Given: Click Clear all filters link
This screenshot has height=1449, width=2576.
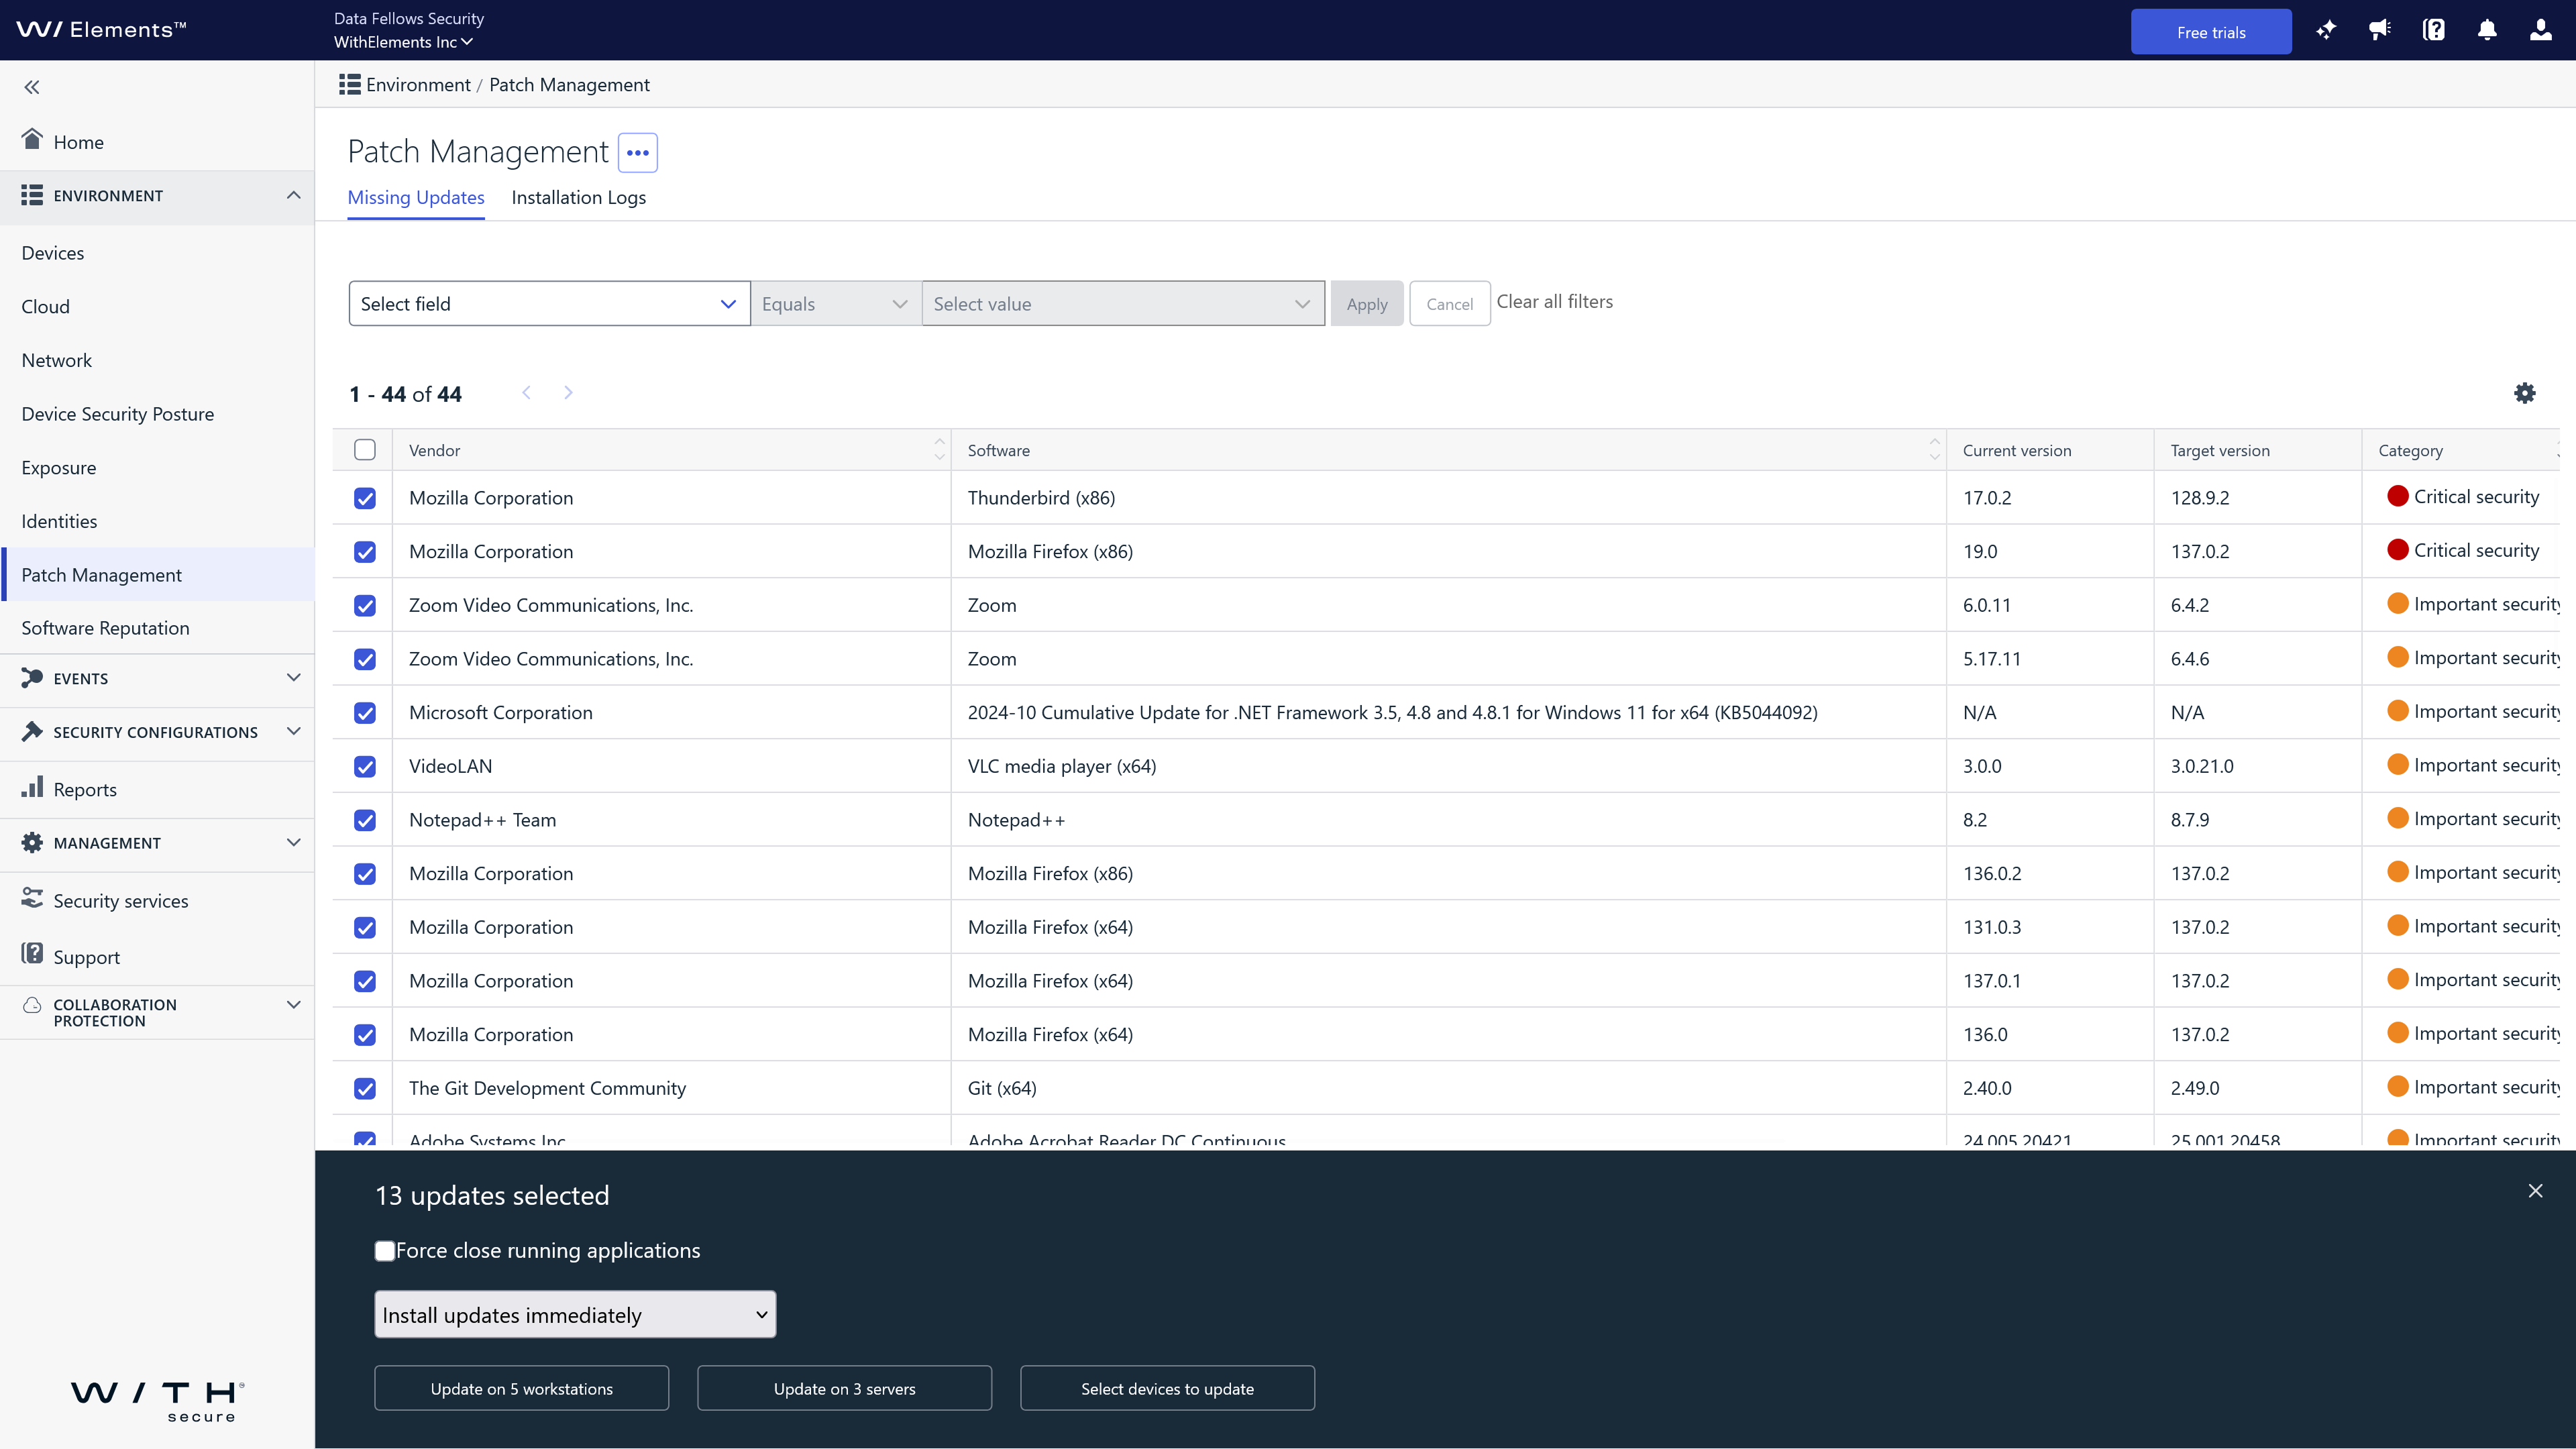Looking at the screenshot, I should pyautogui.click(x=1554, y=302).
